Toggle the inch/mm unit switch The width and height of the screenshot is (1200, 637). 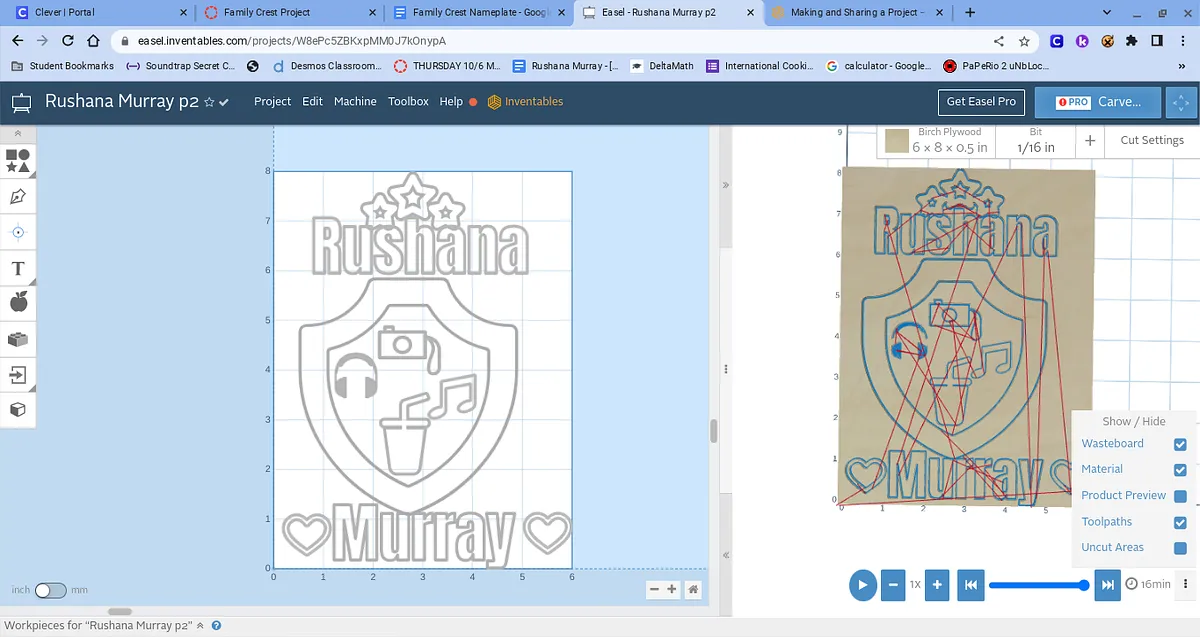click(50, 590)
